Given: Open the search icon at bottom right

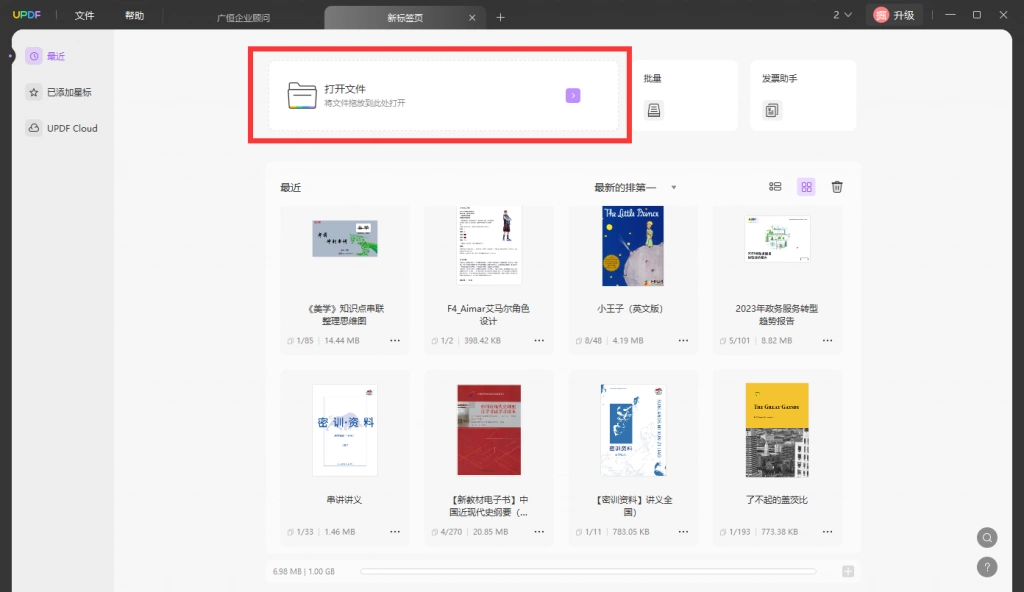Looking at the screenshot, I should point(987,538).
